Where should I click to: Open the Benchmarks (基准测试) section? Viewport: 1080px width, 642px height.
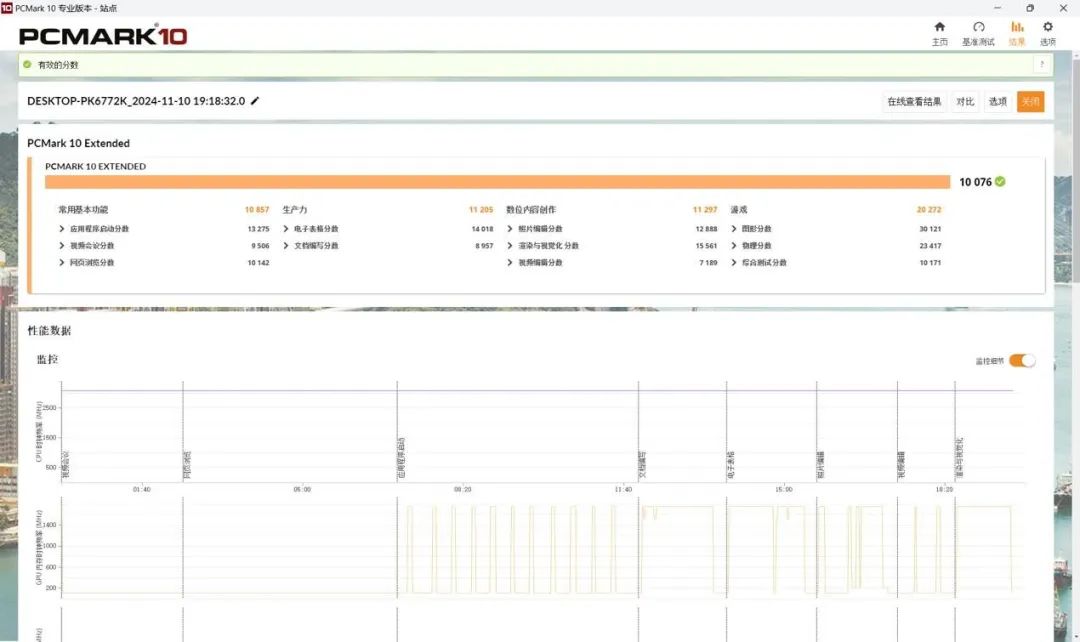coord(978,33)
